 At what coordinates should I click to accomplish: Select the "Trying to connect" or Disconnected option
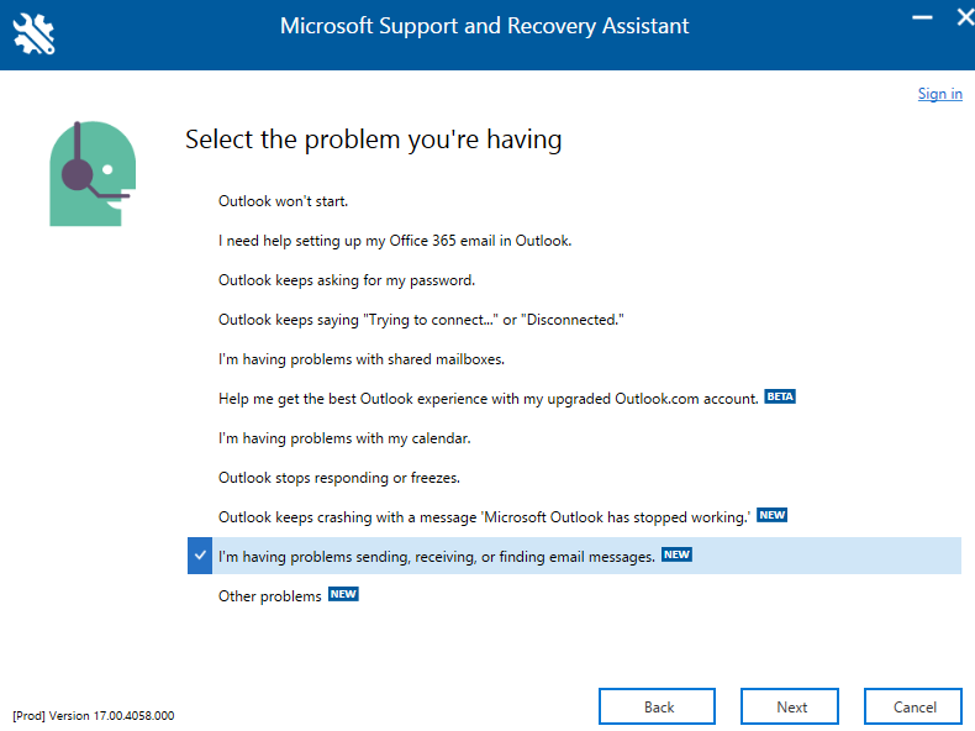[x=421, y=320]
